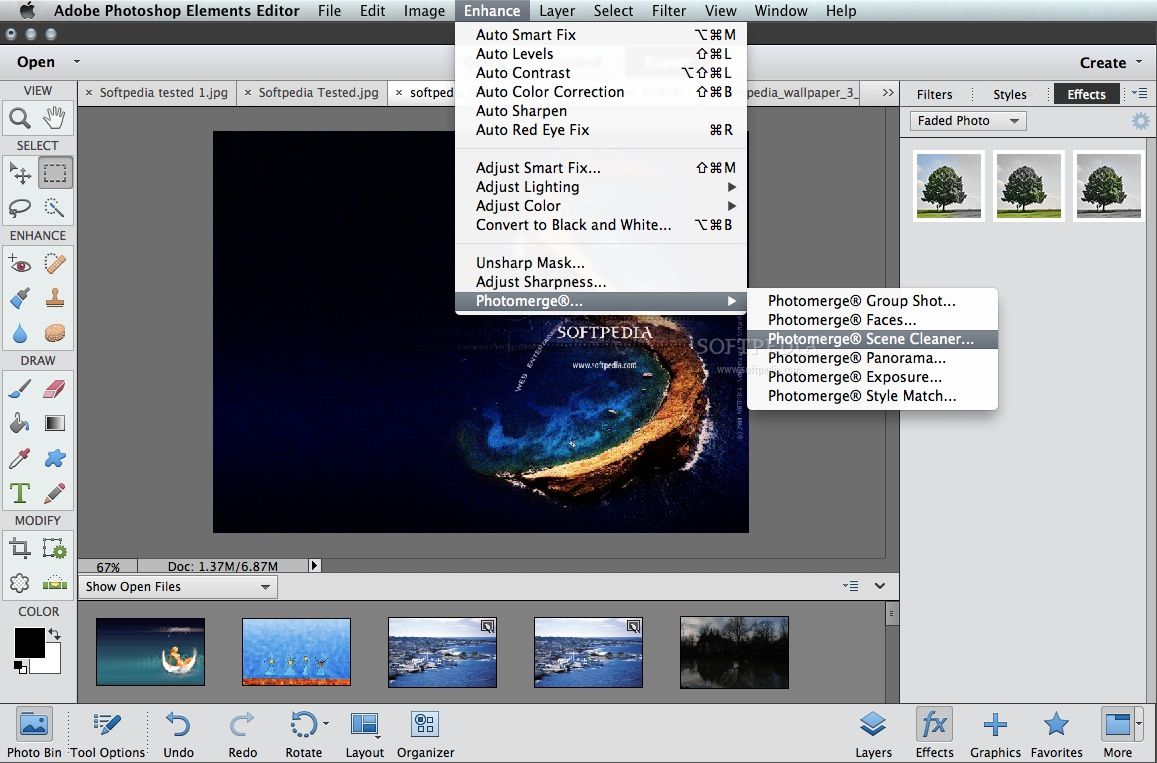
Task: Select the Clone Stamp tool
Action: pos(55,298)
